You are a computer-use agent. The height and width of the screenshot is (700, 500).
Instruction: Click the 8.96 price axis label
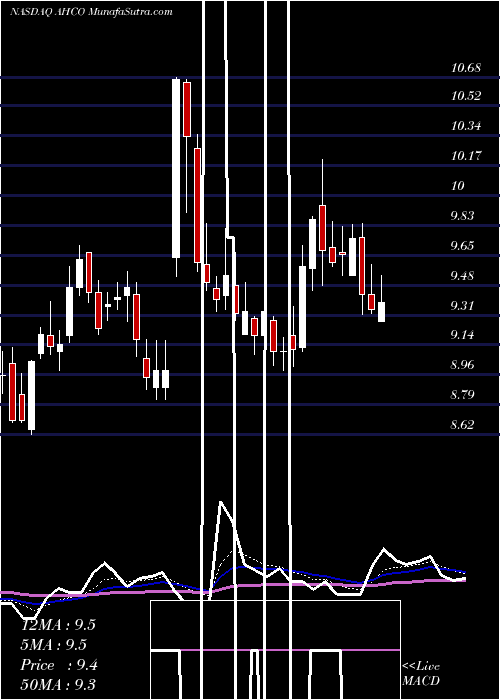click(x=462, y=365)
